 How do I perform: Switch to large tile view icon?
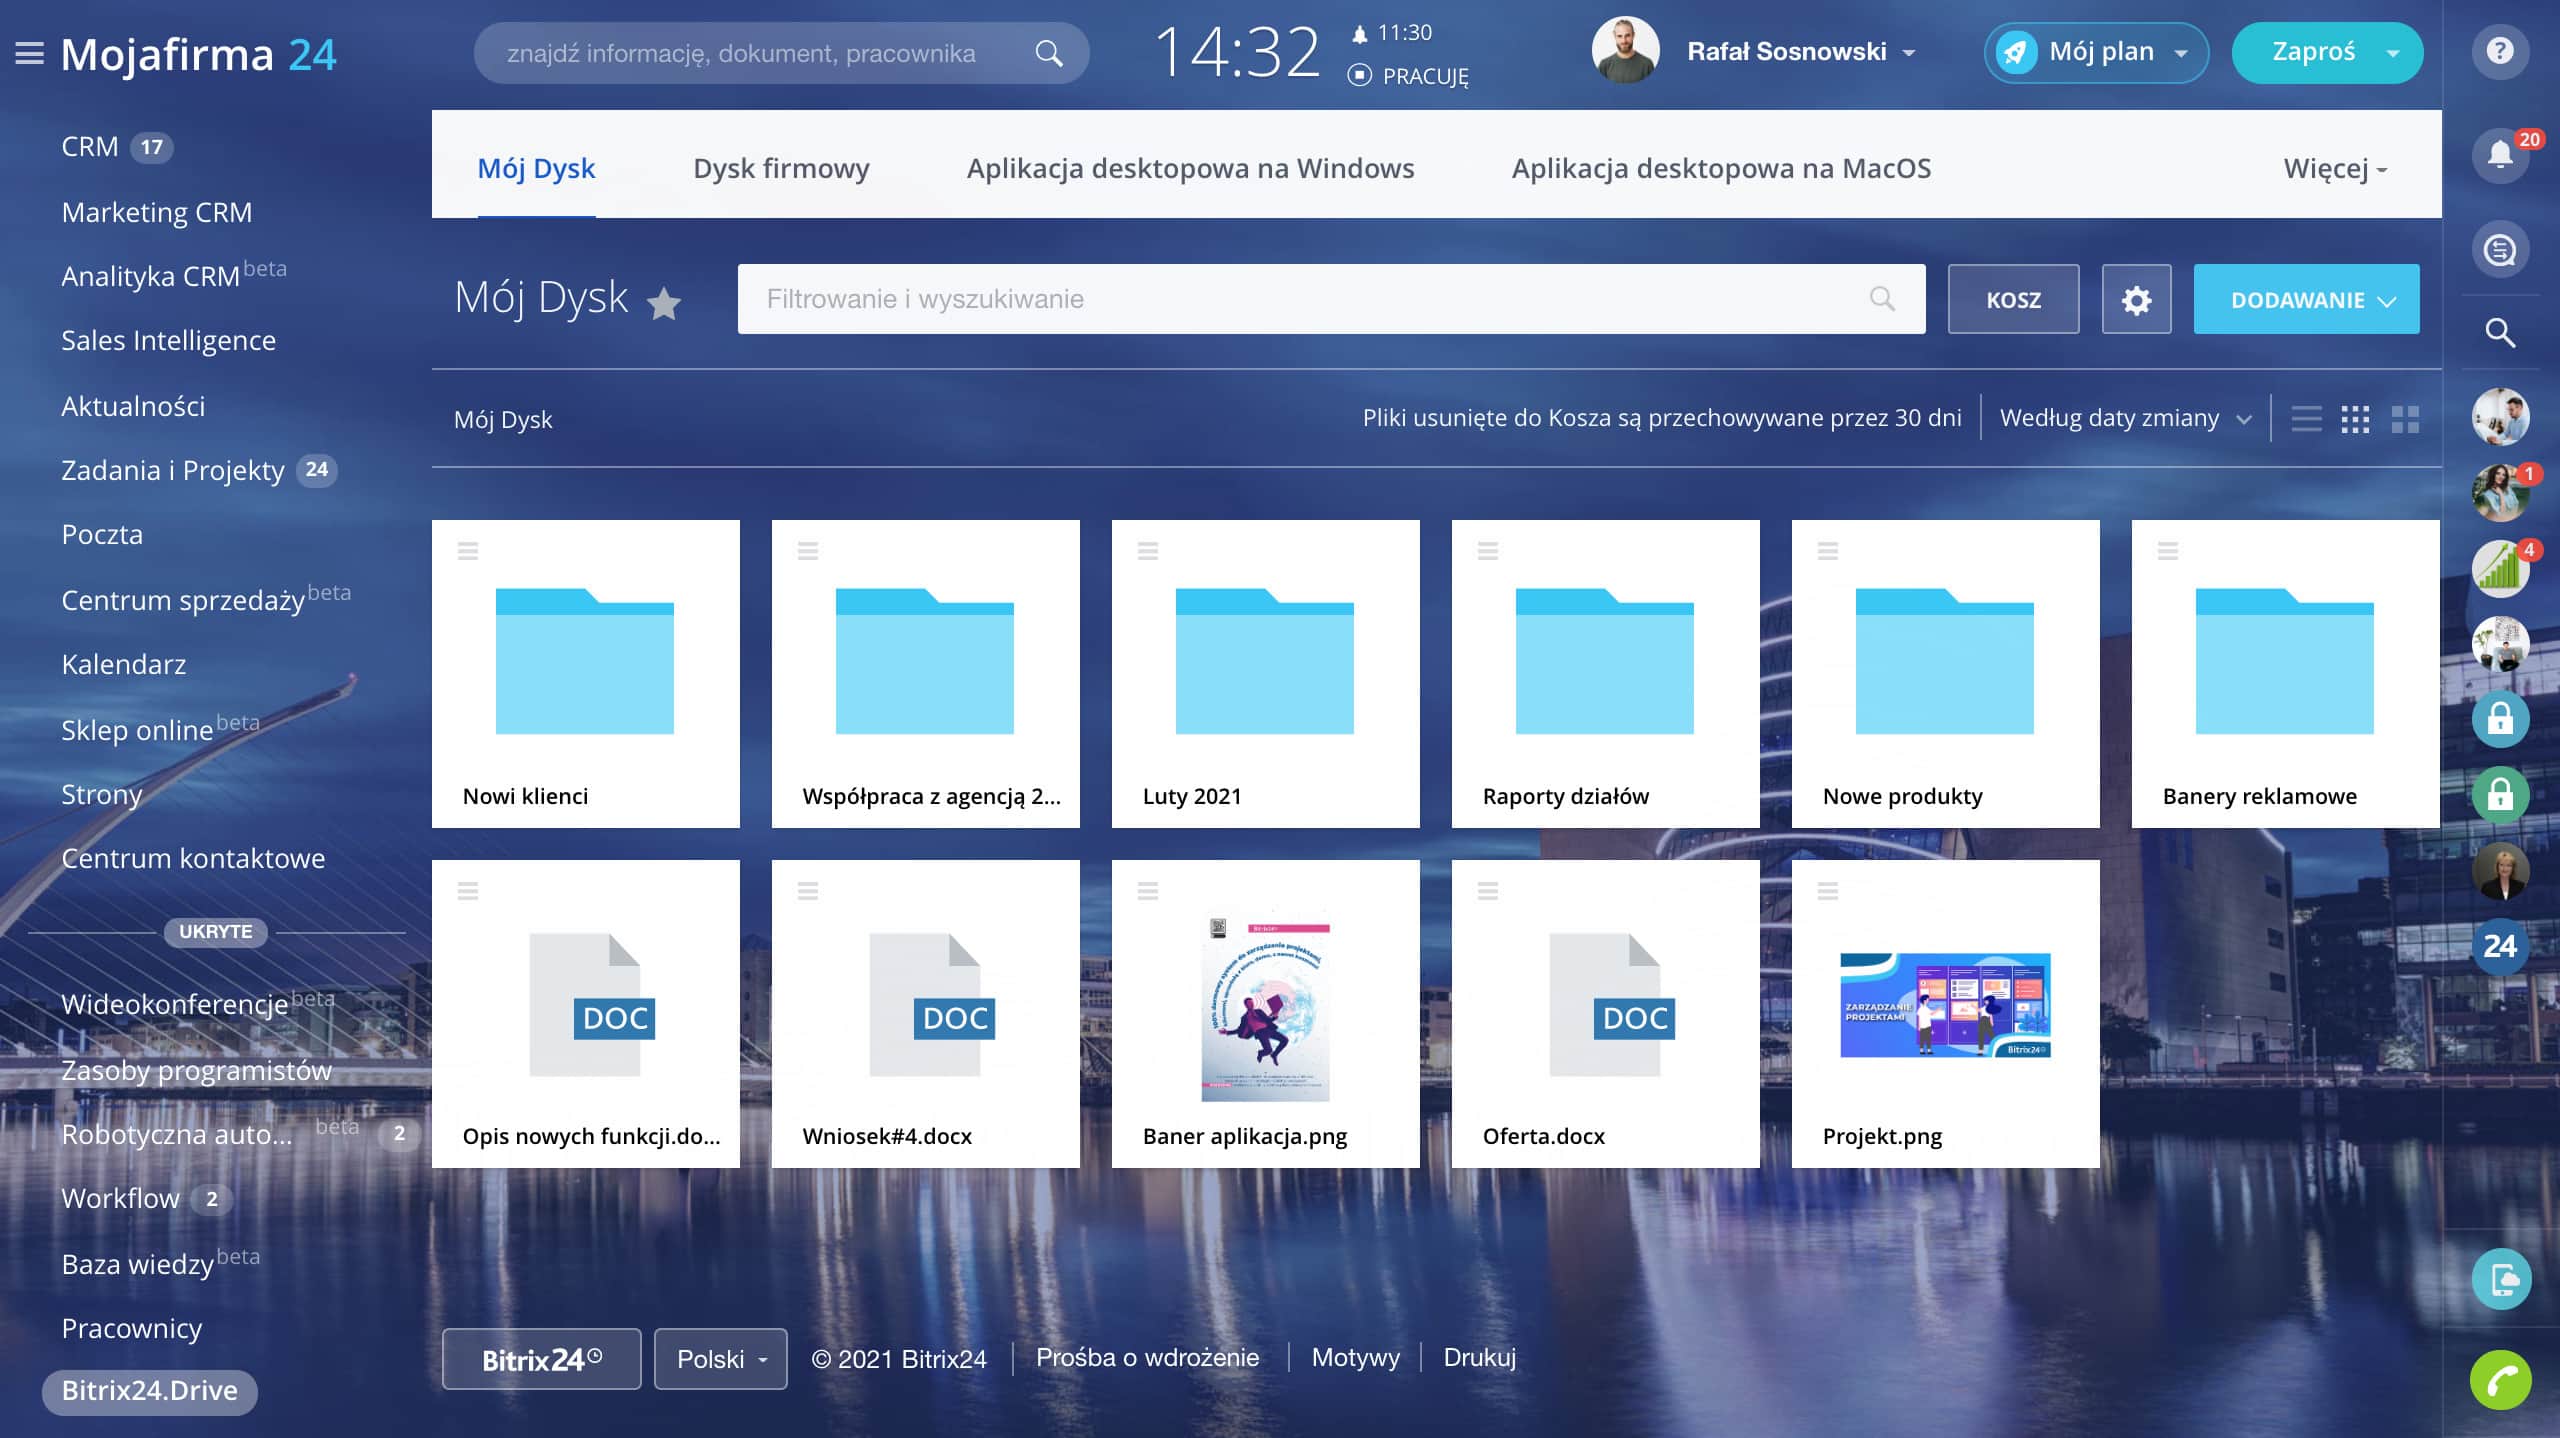2405,419
